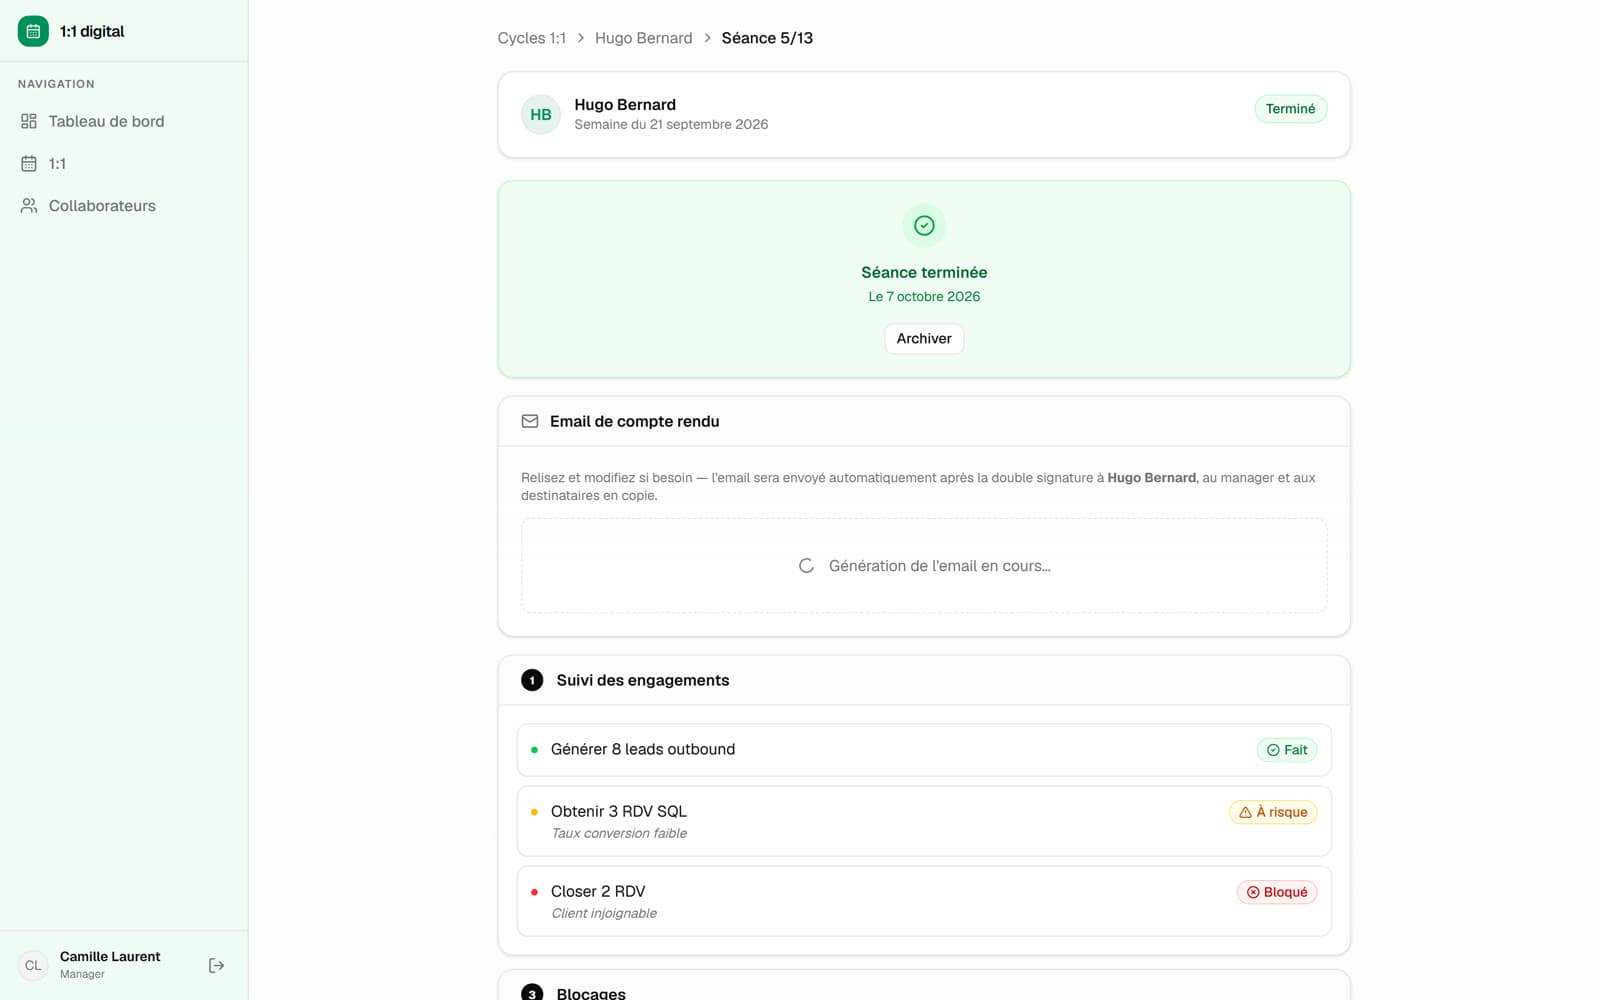Click the loading spinner for email generation

(806, 566)
